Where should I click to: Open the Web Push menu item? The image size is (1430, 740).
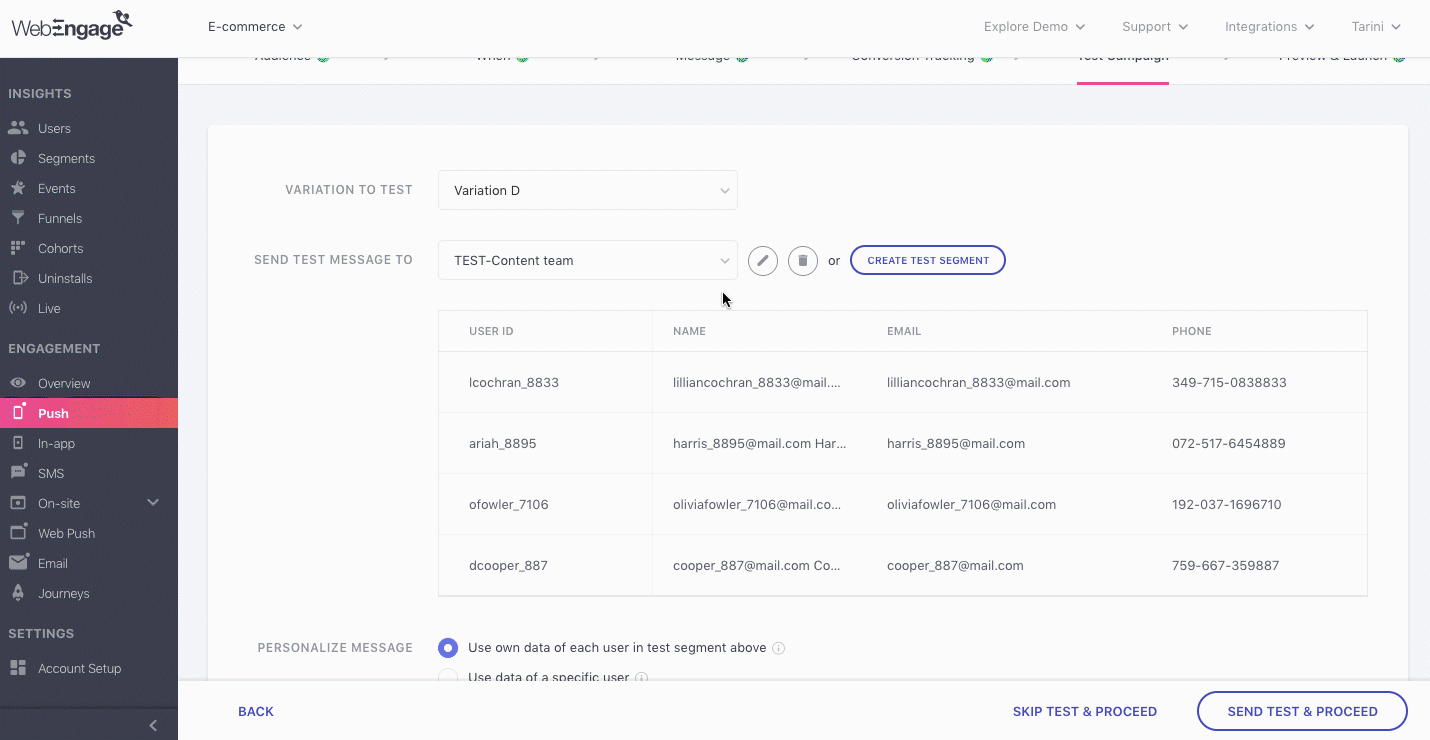(66, 533)
